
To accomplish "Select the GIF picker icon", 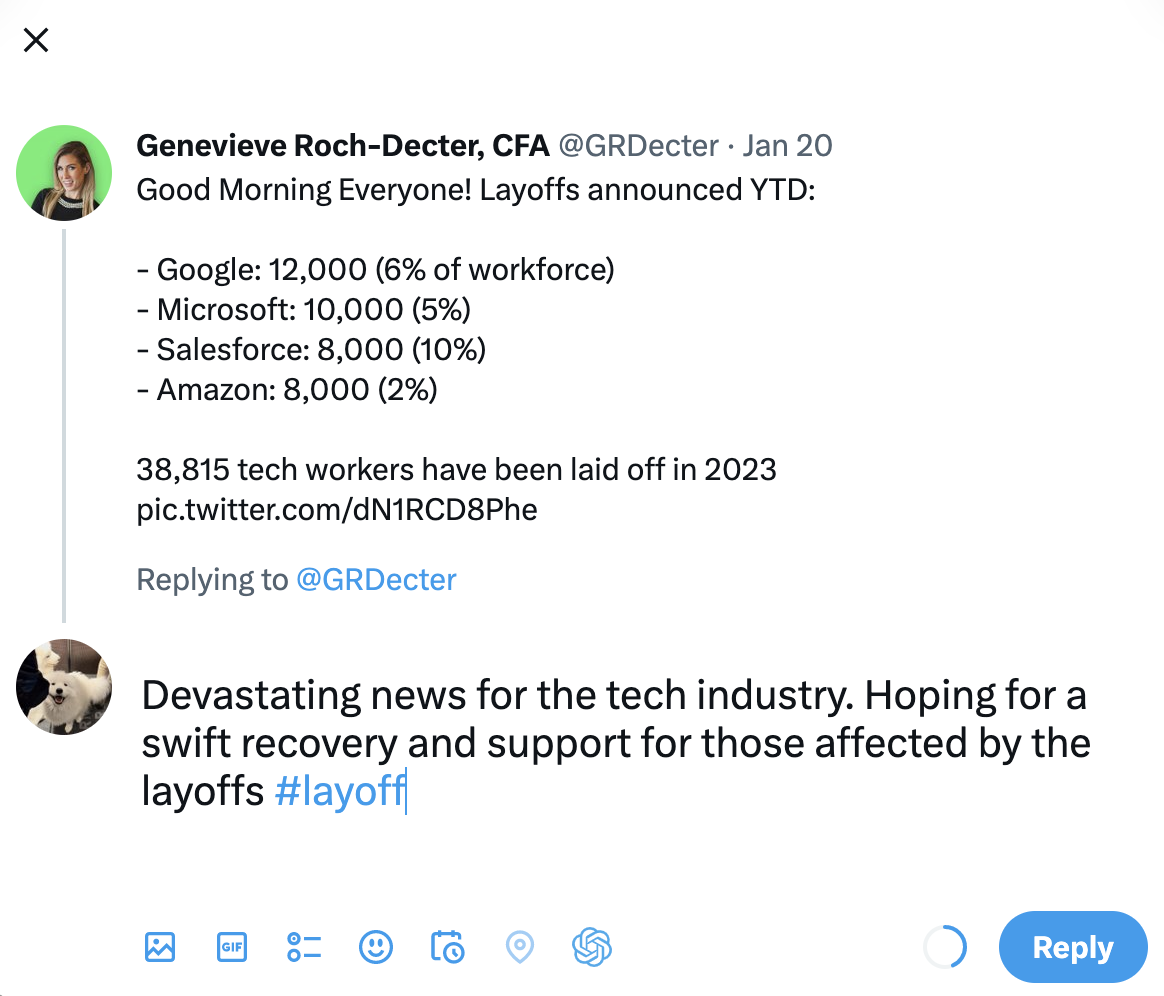I will coord(231,946).
